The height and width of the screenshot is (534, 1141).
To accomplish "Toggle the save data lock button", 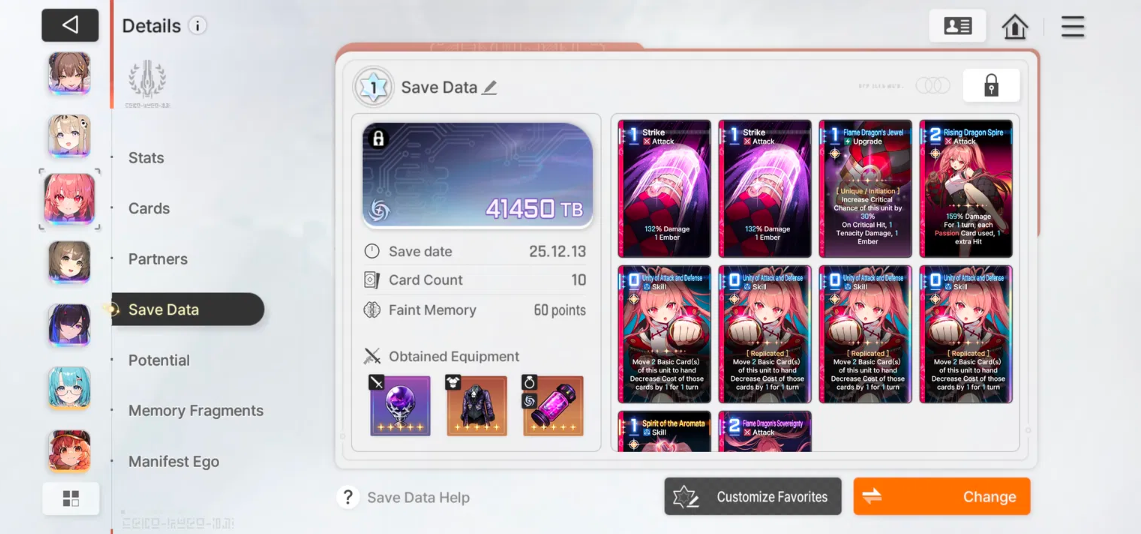I will click(990, 86).
